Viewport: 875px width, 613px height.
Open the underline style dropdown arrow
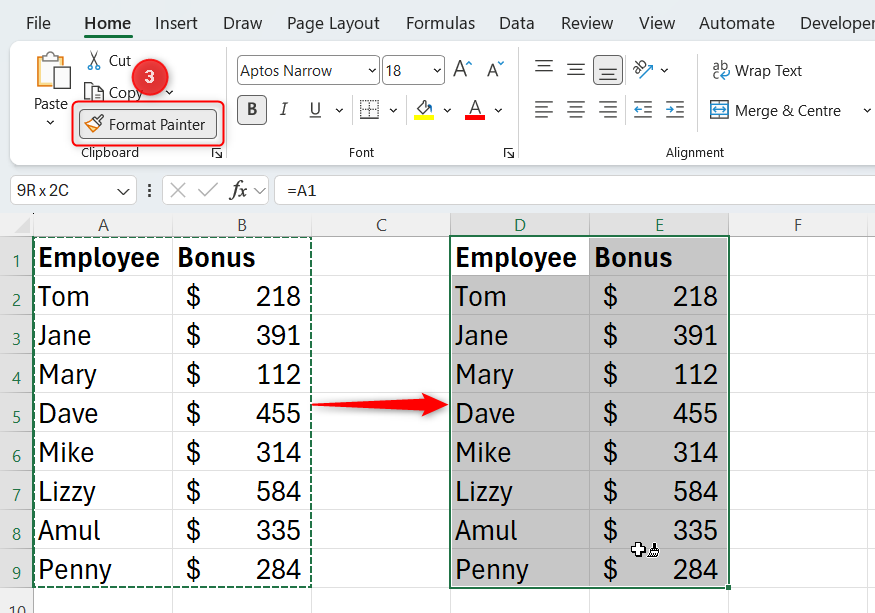tap(339, 111)
